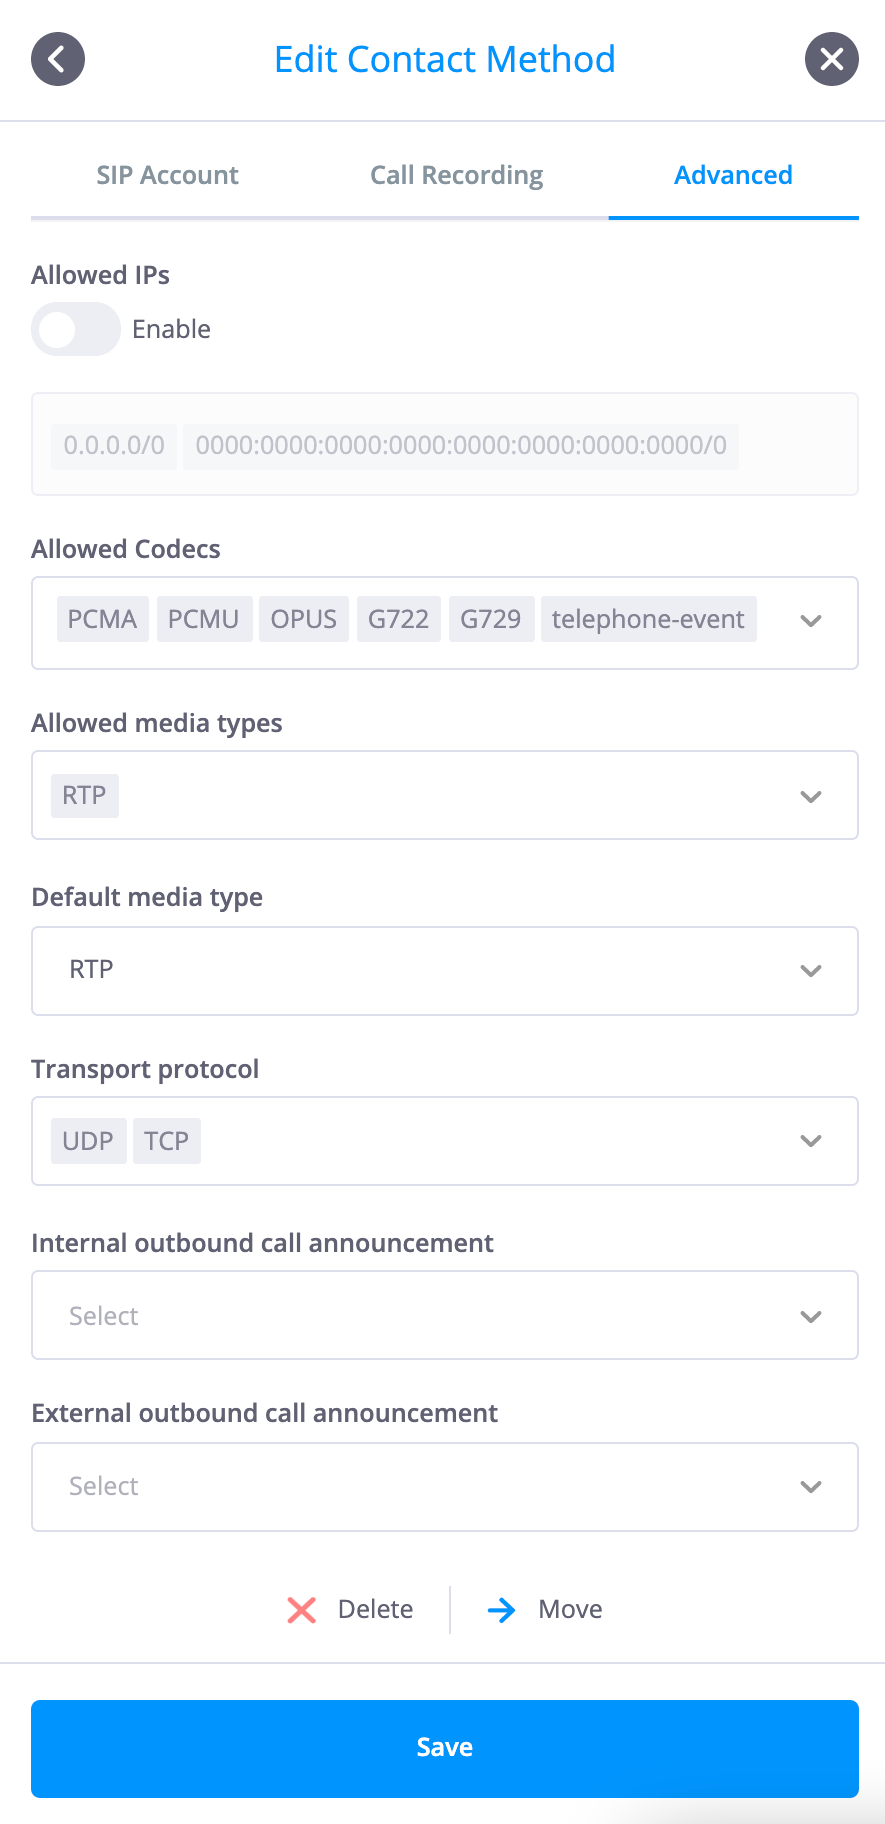885x1824 pixels.
Task: Open External outbound call announcement select
Action: click(445, 1487)
